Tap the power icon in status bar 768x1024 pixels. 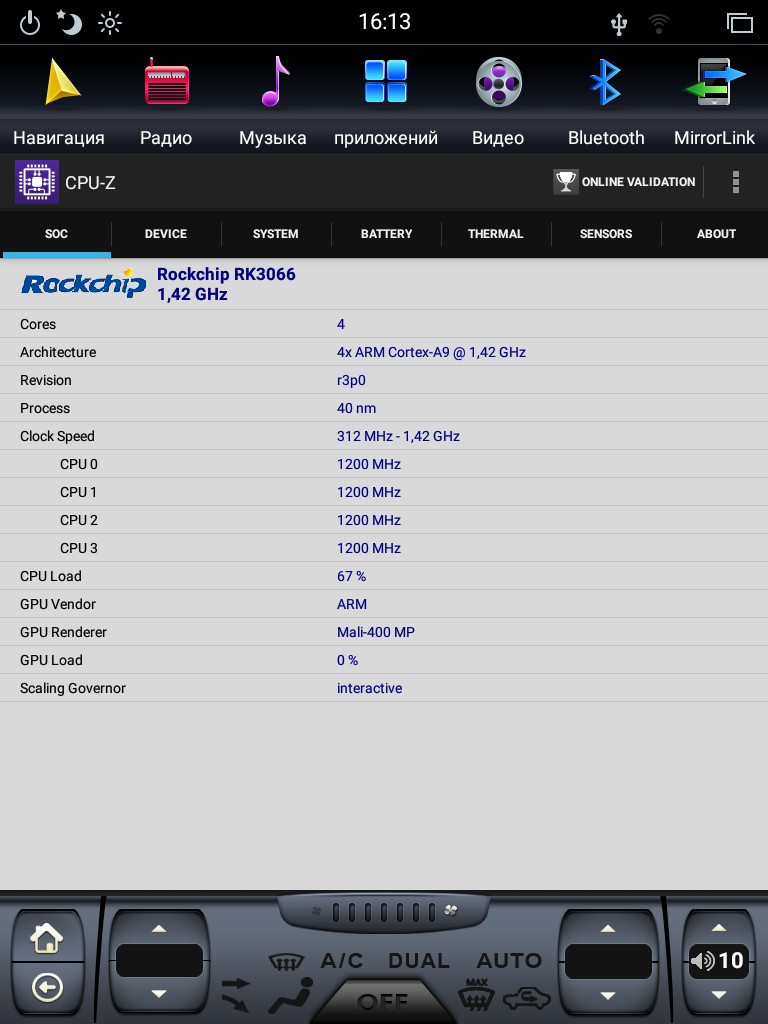pyautogui.click(x=29, y=24)
